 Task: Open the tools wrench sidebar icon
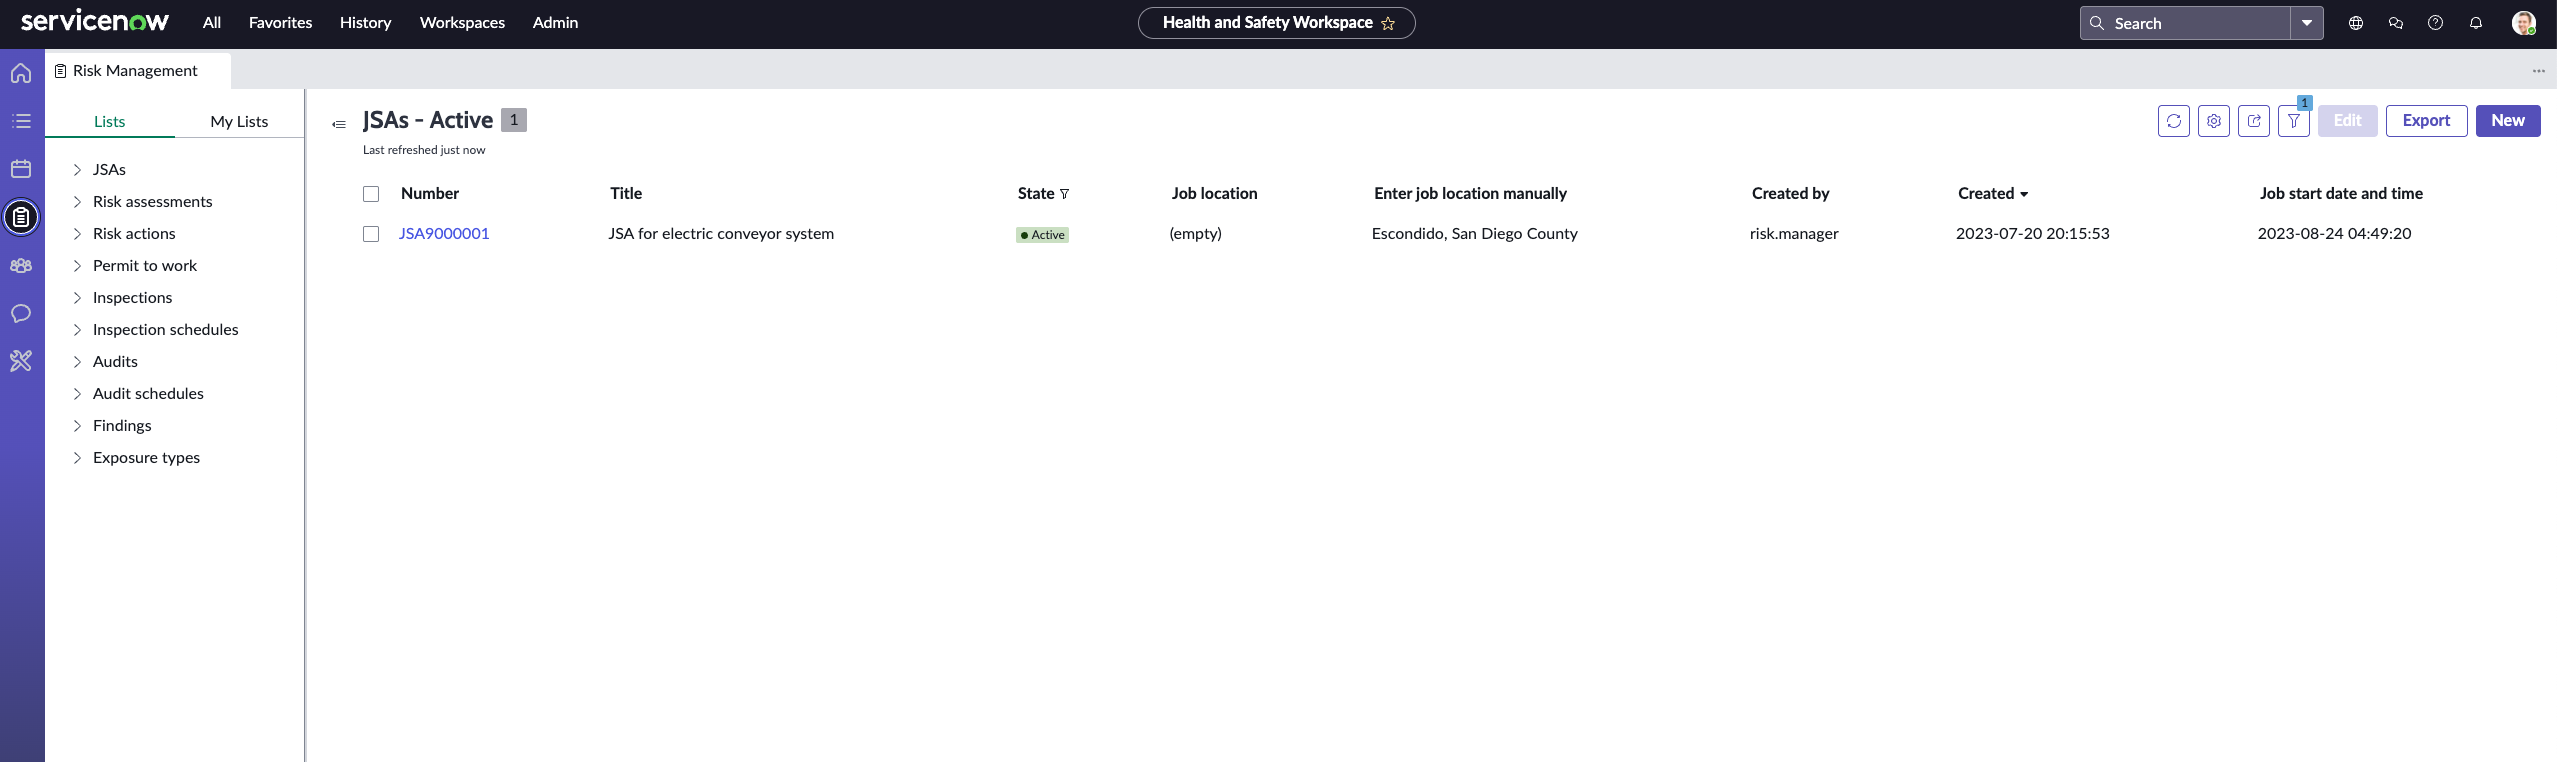[21, 361]
